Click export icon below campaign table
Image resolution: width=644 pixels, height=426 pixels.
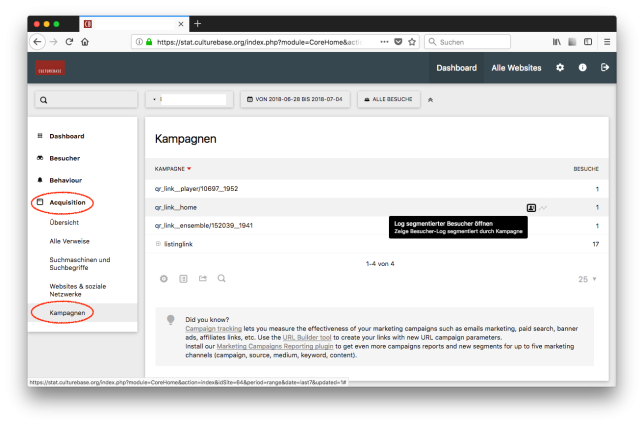[x=202, y=278]
